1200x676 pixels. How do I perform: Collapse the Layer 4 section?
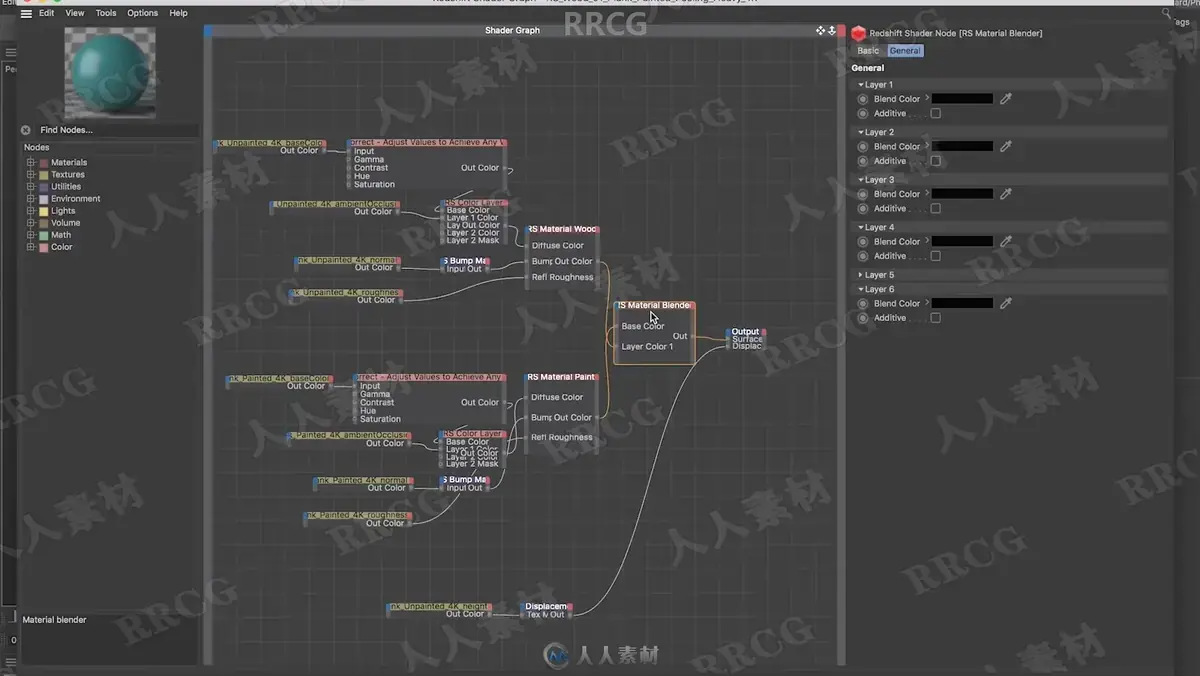tap(861, 227)
